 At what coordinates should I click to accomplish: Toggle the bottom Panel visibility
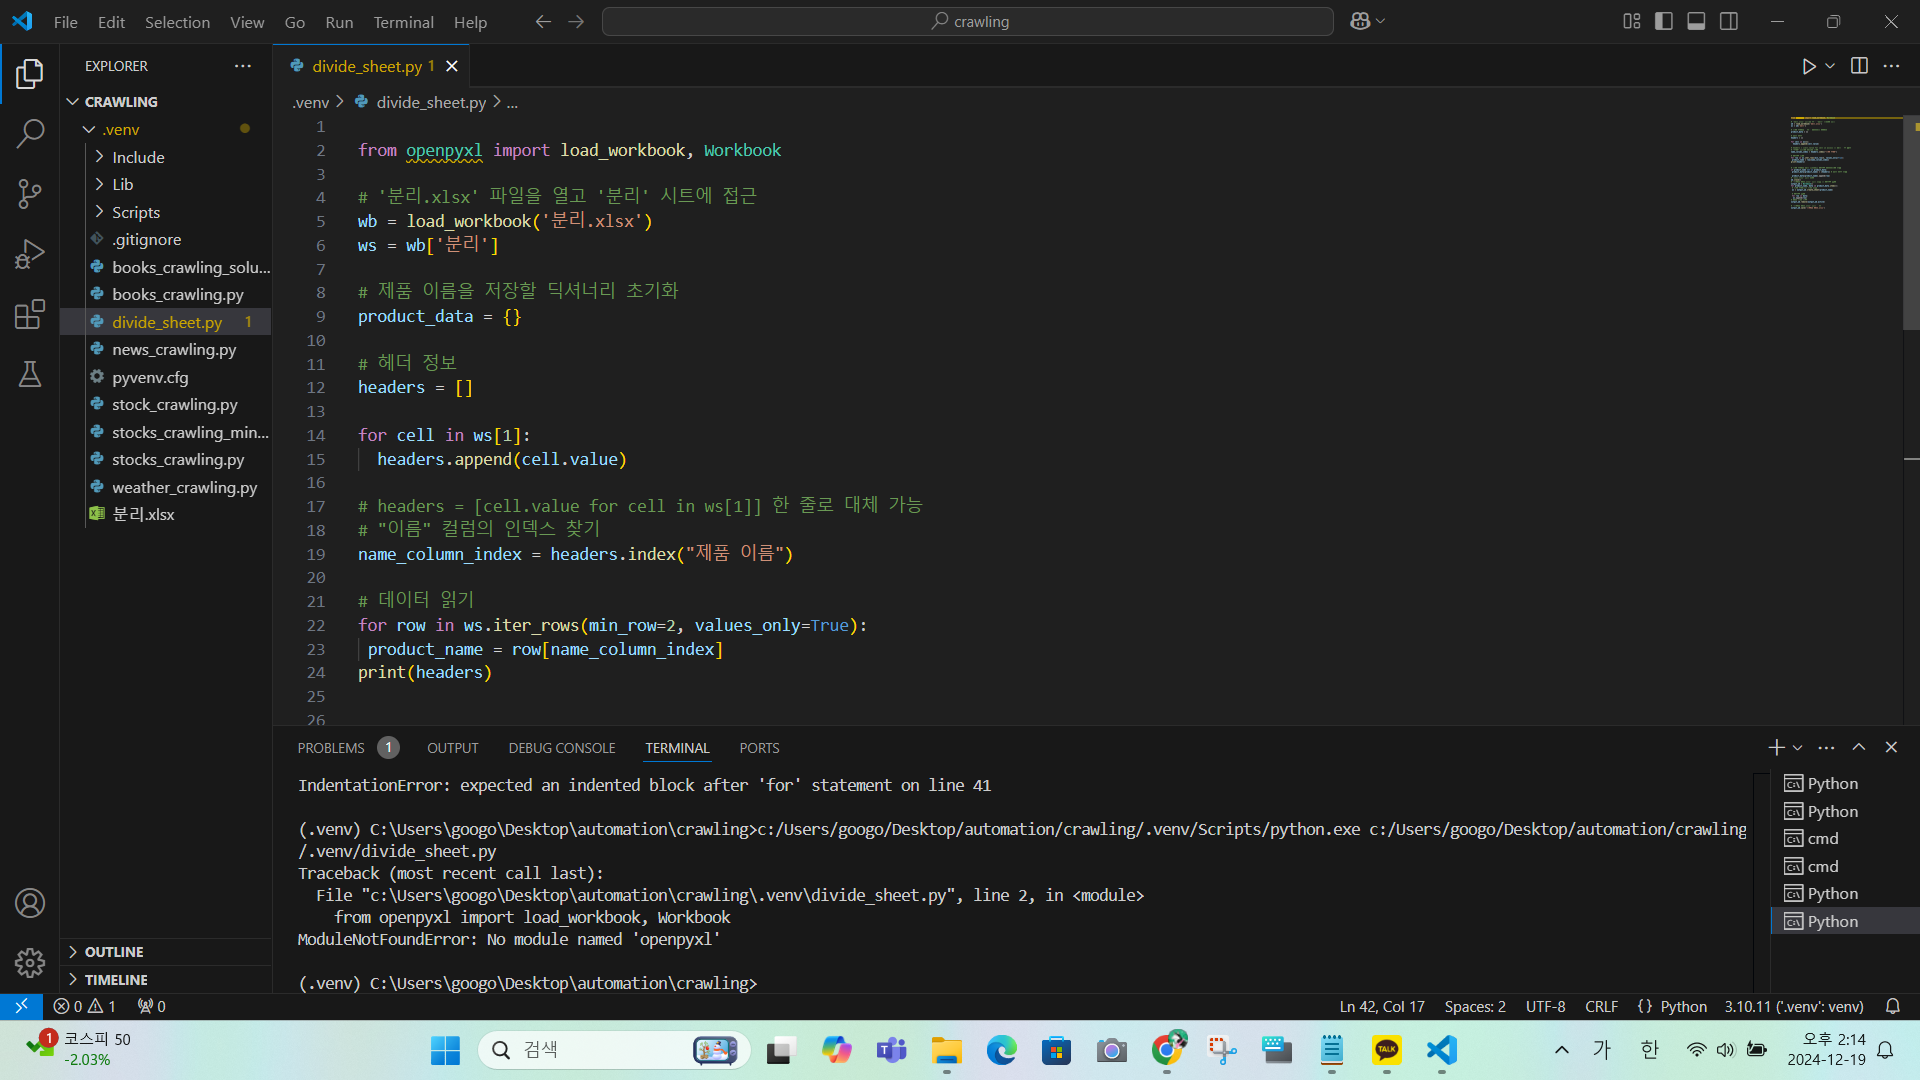[1696, 21]
